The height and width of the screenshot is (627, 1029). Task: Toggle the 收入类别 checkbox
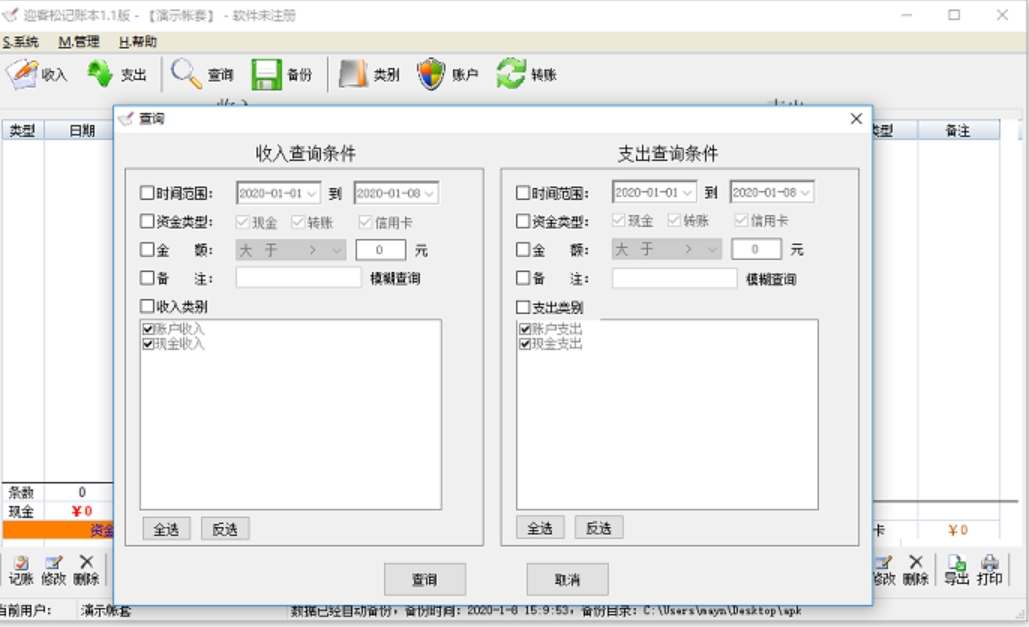pyautogui.click(x=147, y=306)
